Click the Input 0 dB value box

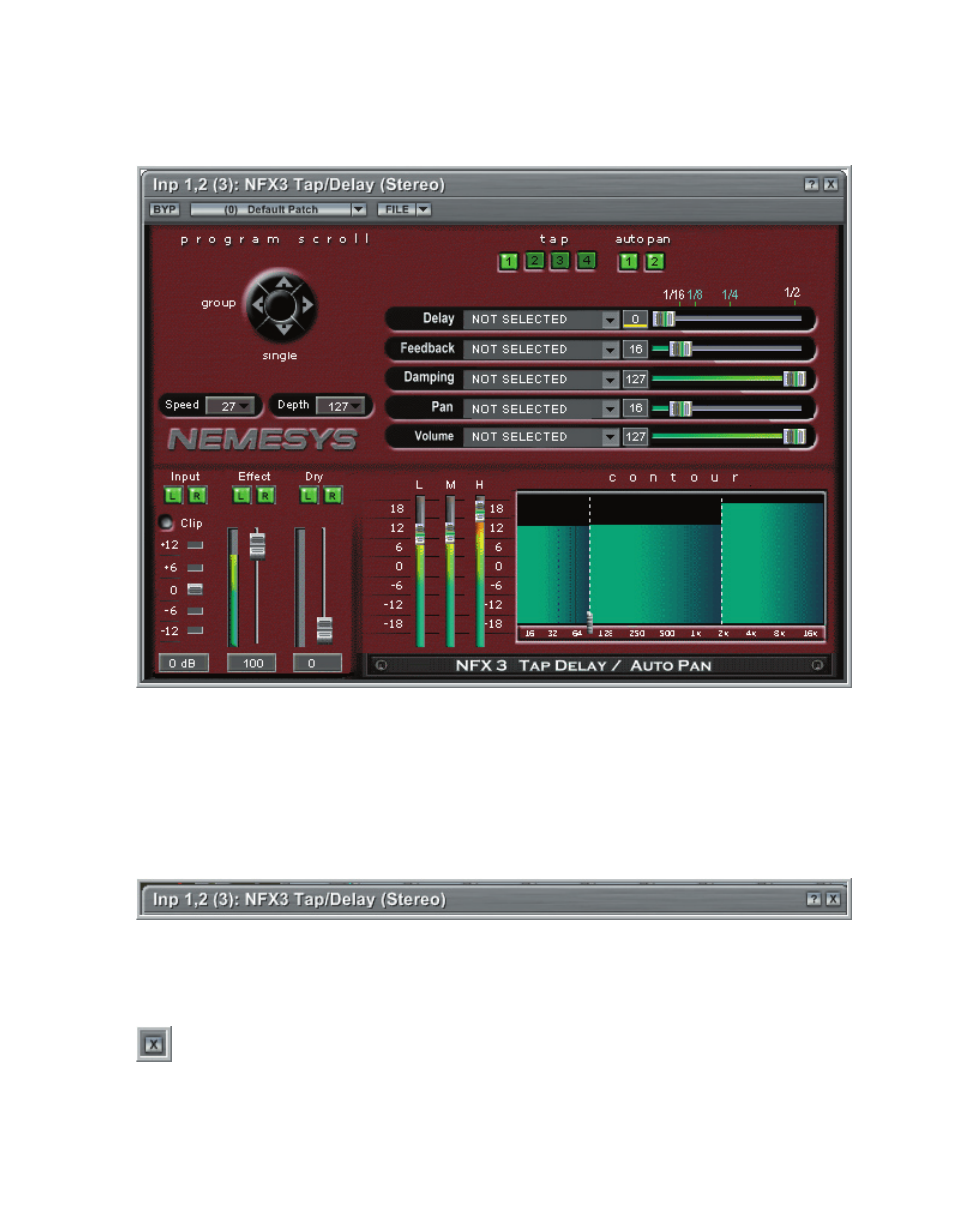tap(184, 663)
